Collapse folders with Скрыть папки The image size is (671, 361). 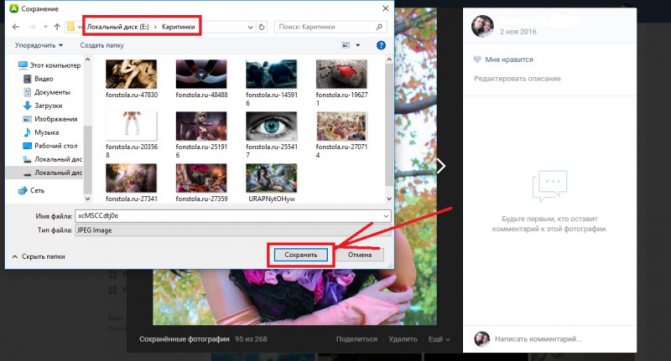pos(39,257)
